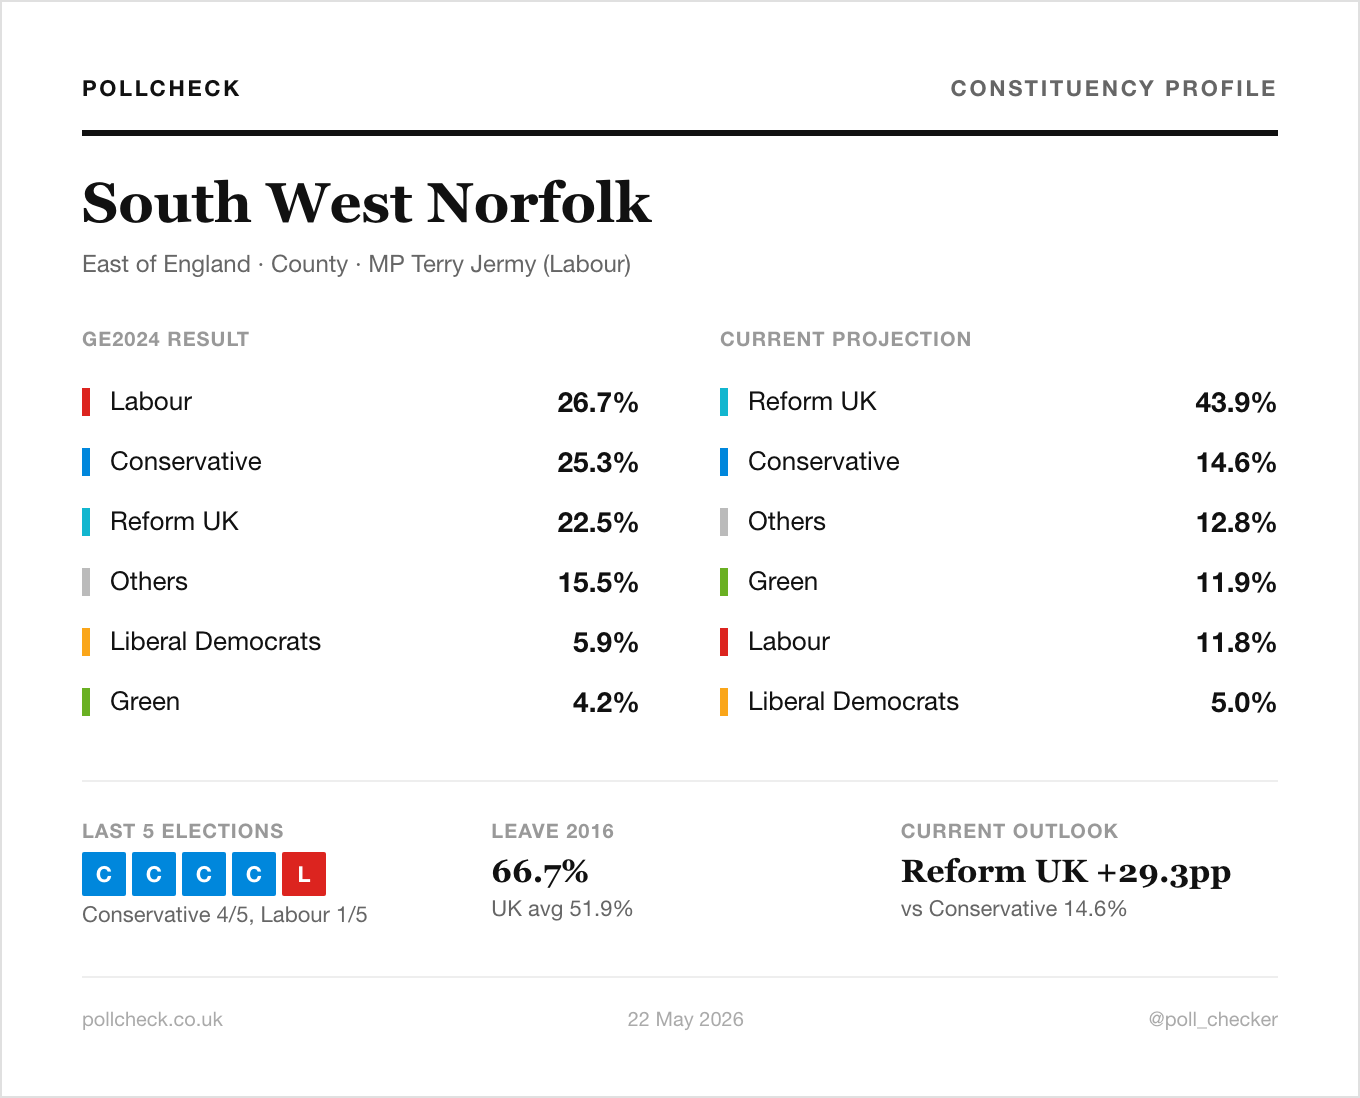Image resolution: width=1360 pixels, height=1098 pixels.
Task: Click Labour's 26.7% GE2024 result
Action: (x=598, y=402)
